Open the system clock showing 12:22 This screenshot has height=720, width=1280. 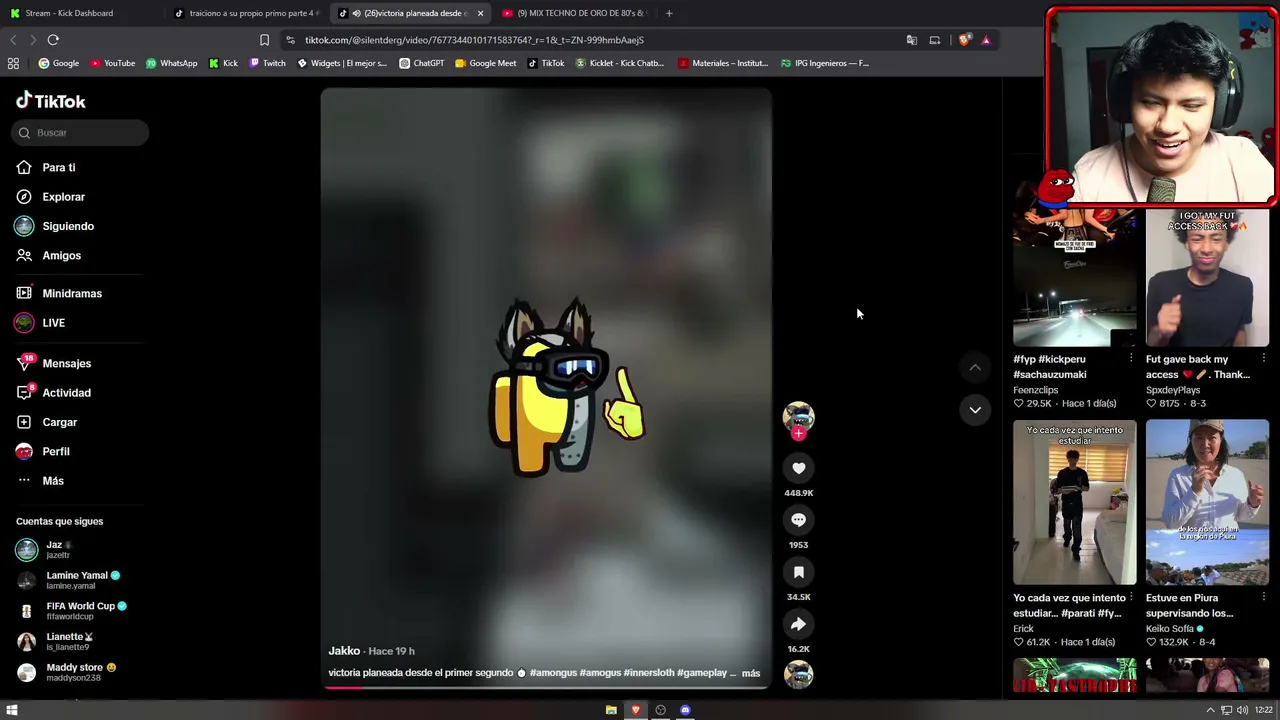(1263, 710)
